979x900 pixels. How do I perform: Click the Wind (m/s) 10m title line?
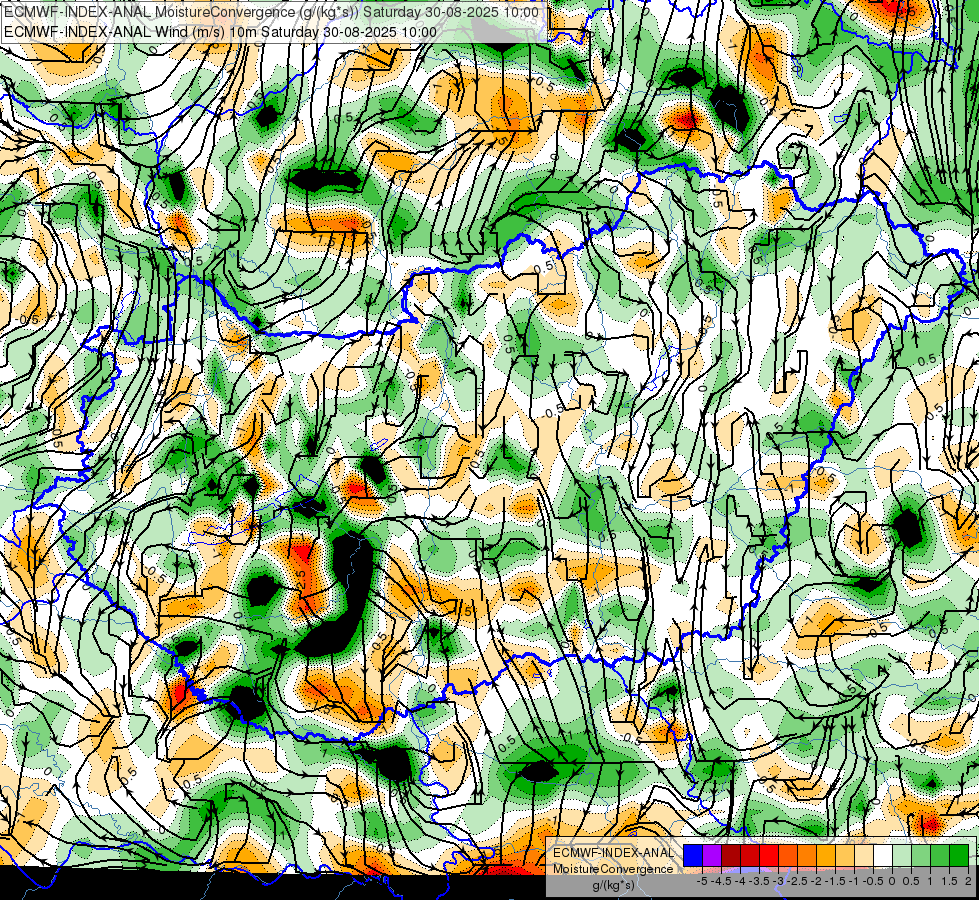(220, 32)
